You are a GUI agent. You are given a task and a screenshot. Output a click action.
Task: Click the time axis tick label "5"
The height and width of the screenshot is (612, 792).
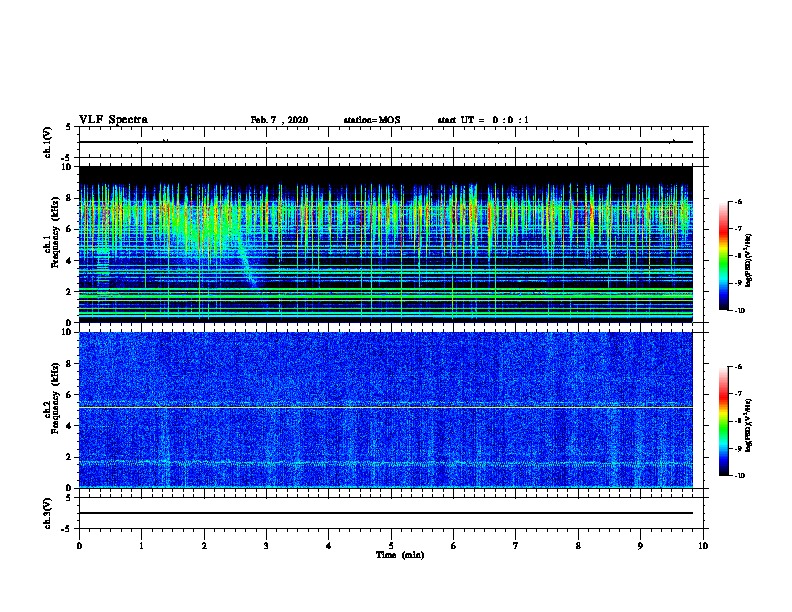(391, 546)
